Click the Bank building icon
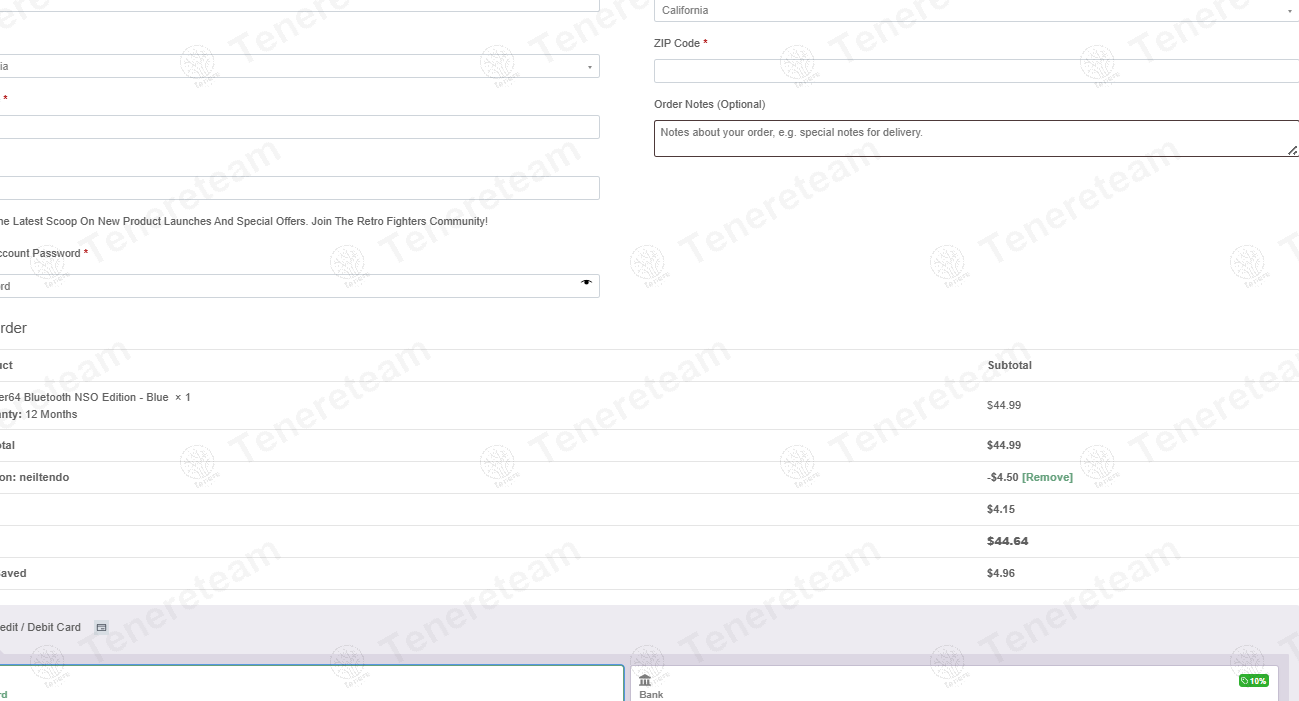Image resolution: width=1299 pixels, height=701 pixels. (x=645, y=680)
